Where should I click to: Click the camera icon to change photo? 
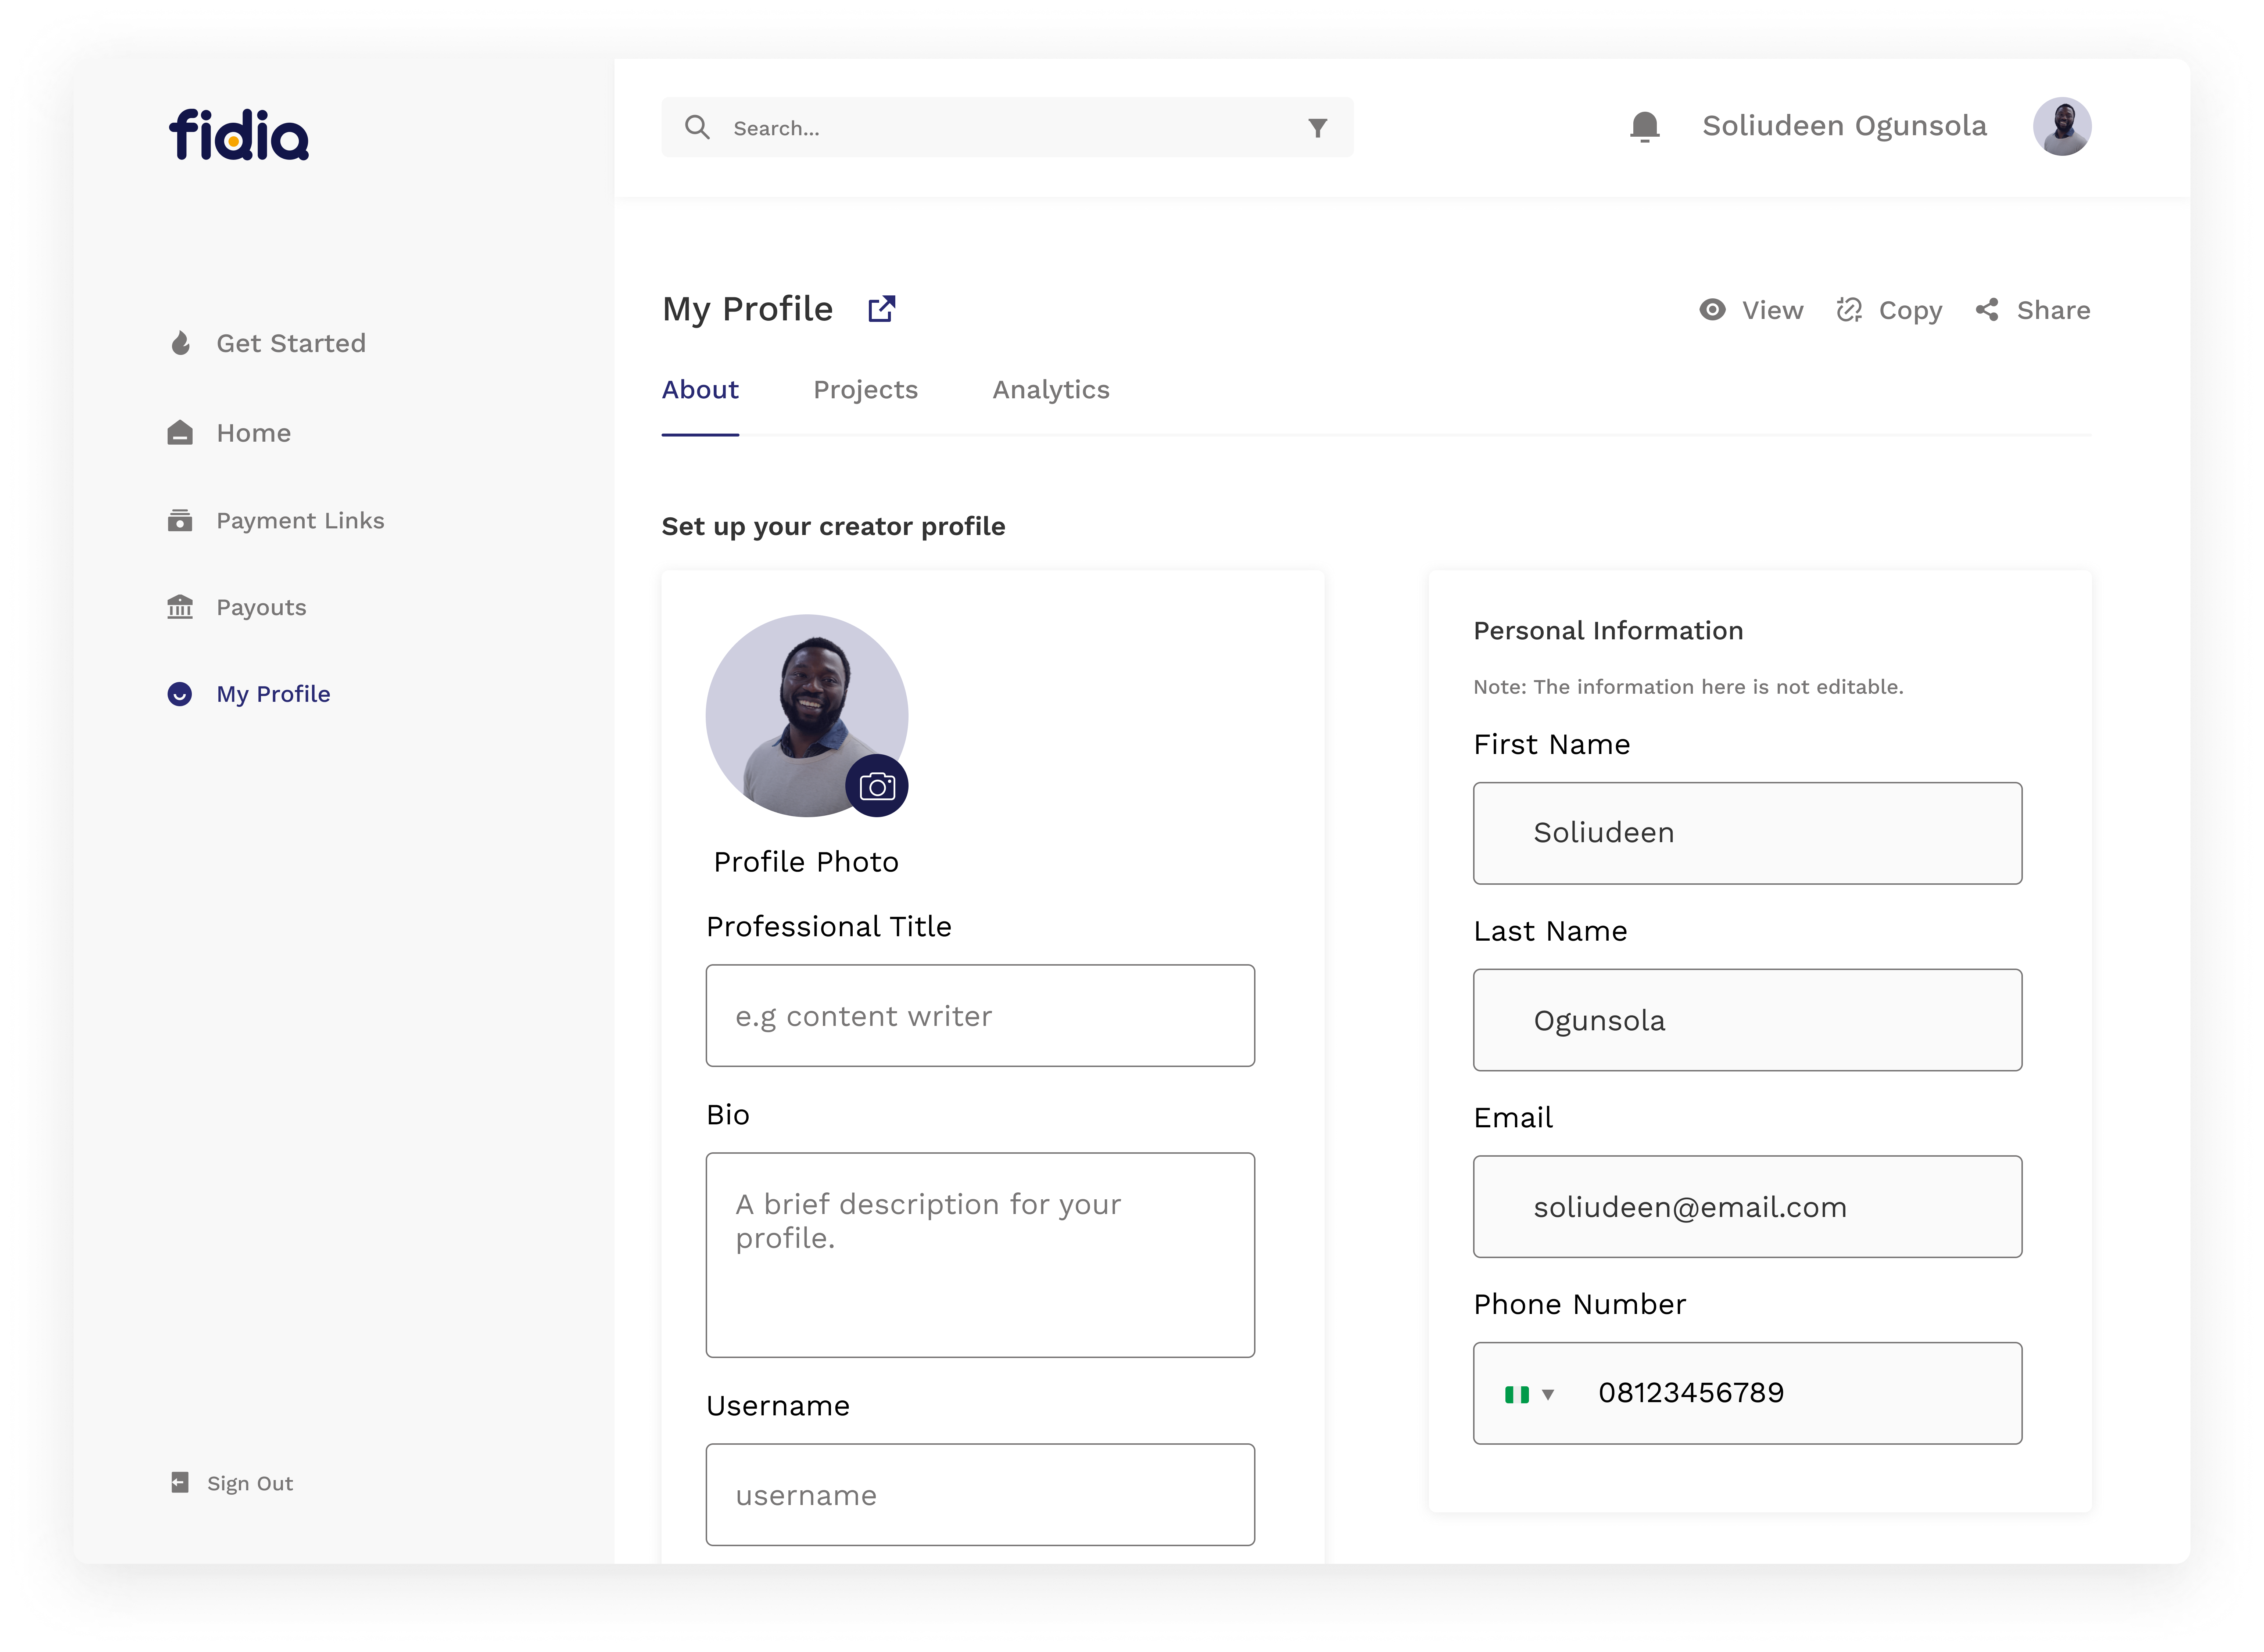[x=877, y=786]
